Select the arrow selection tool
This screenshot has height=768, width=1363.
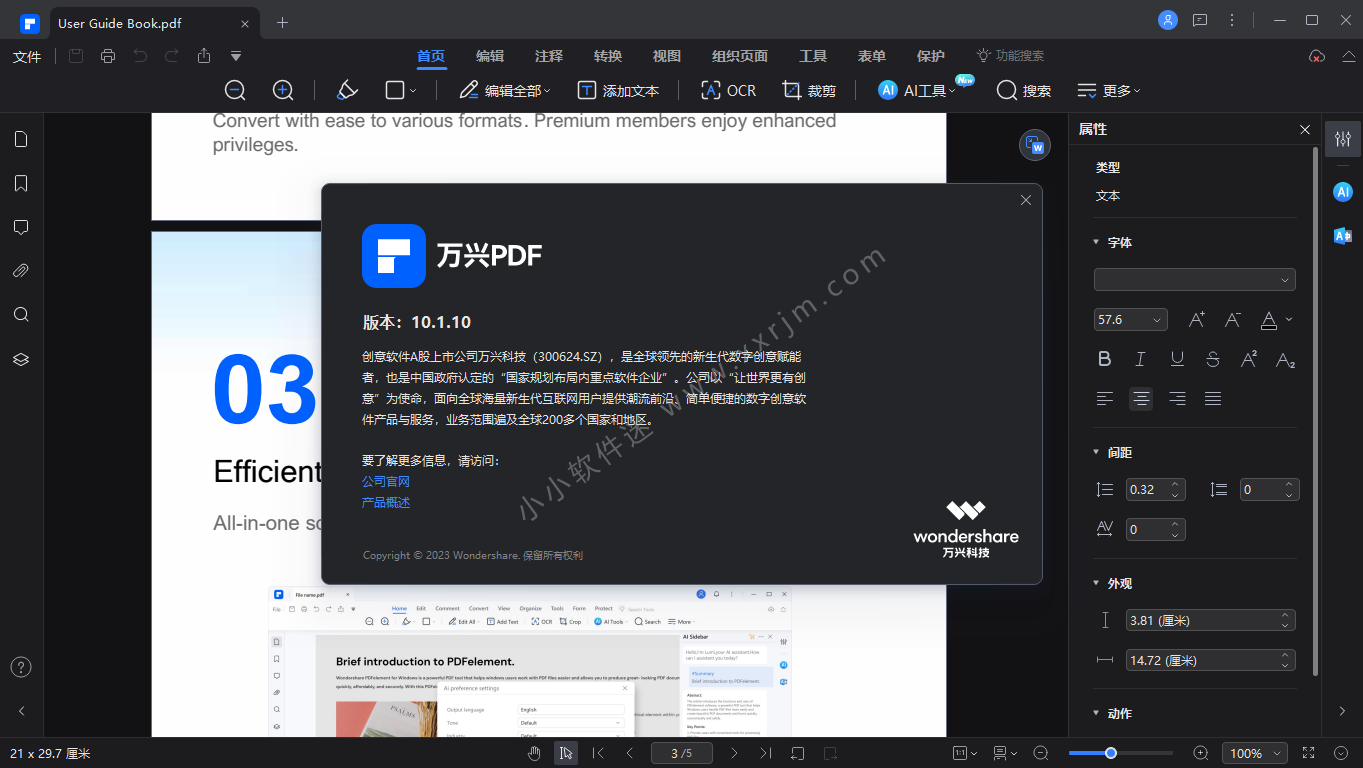566,753
